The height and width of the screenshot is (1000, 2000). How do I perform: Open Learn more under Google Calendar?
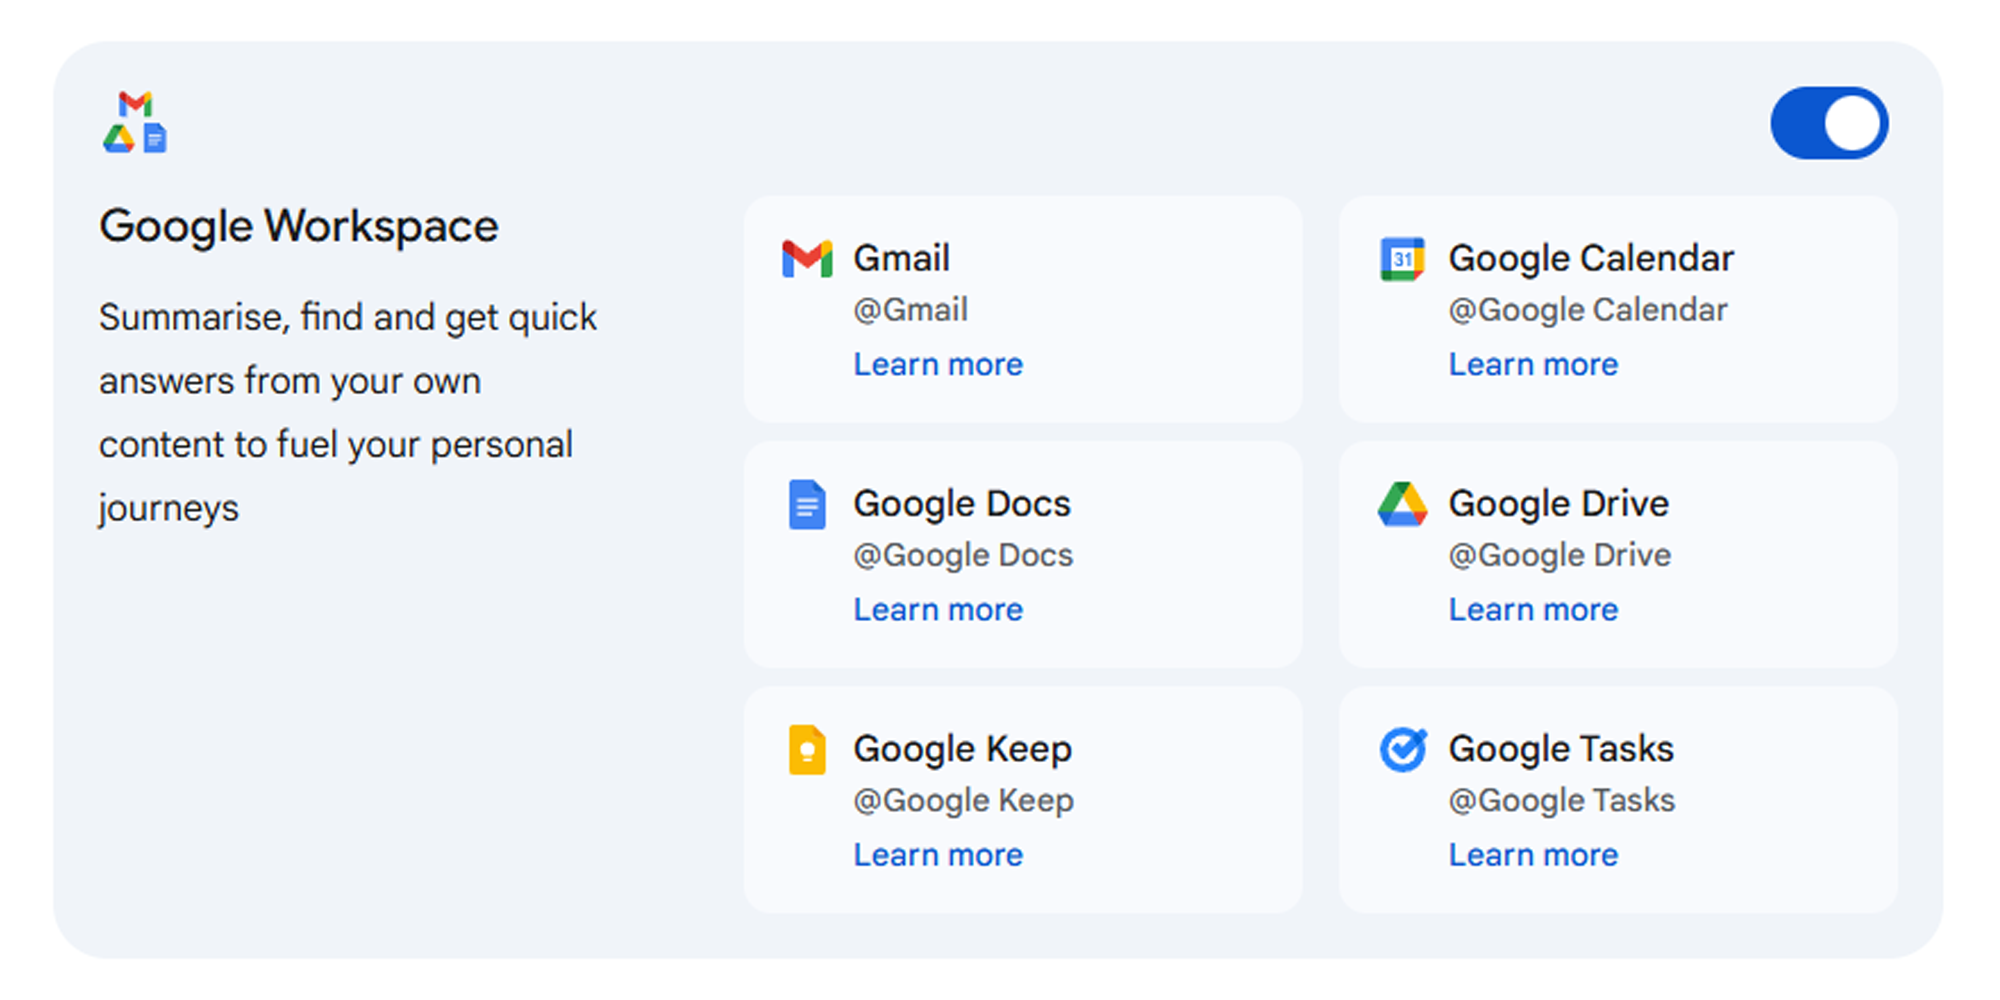(1533, 365)
